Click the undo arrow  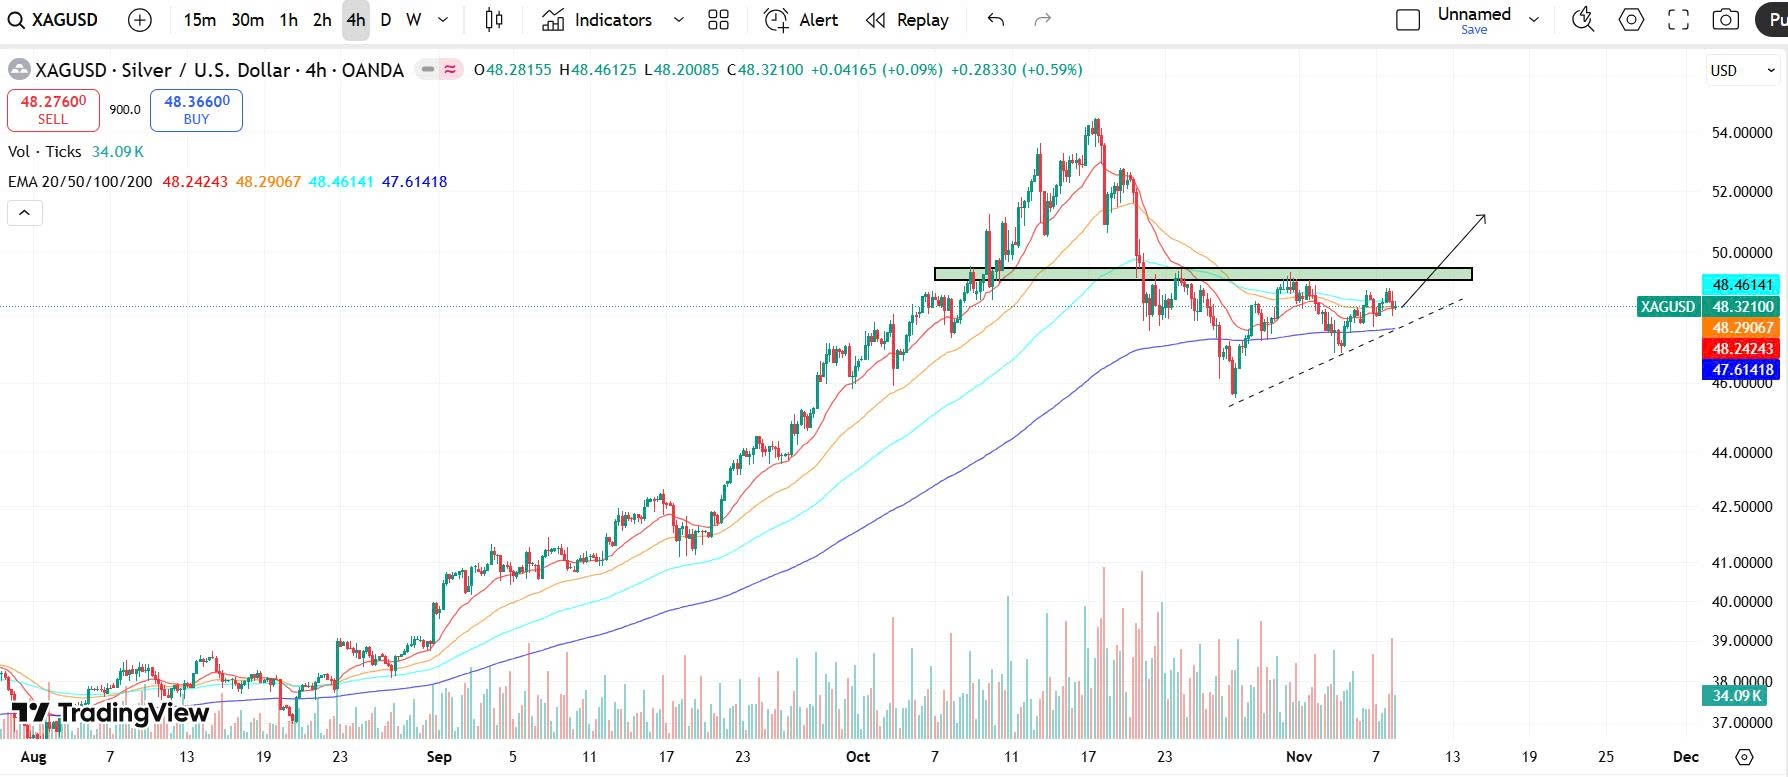click(x=995, y=20)
